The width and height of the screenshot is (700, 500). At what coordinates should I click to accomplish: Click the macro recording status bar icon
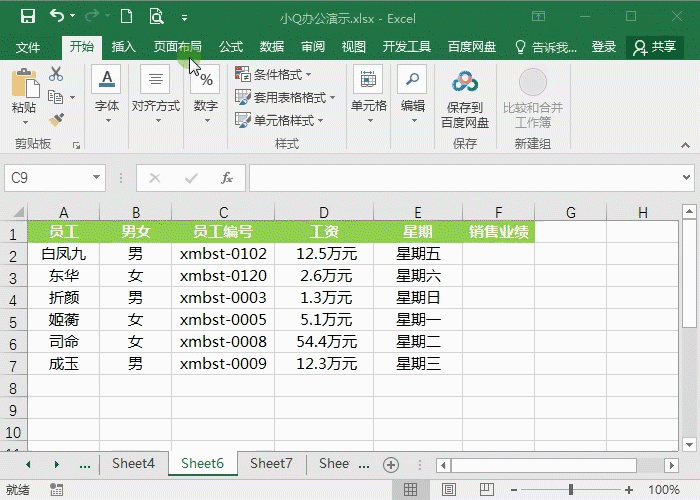tap(56, 490)
